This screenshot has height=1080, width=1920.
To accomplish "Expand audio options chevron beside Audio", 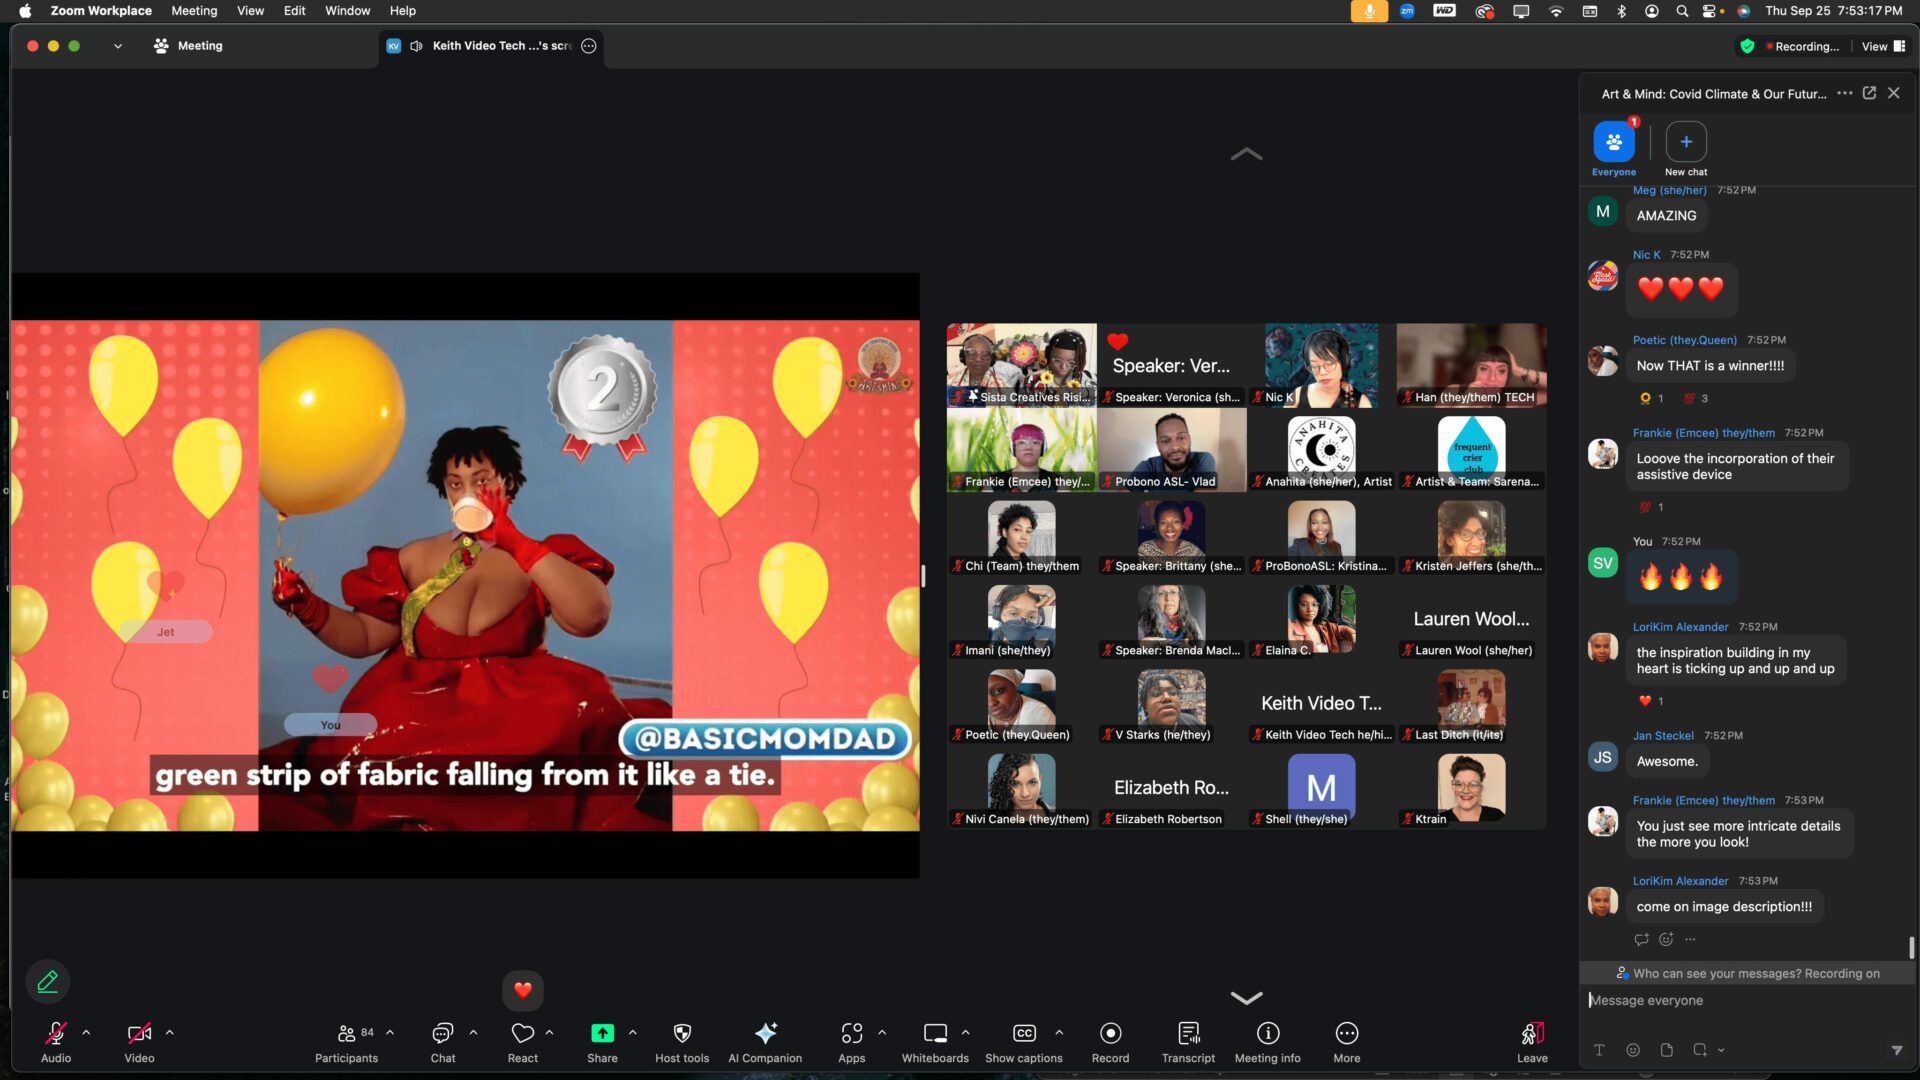I will coord(86,1033).
